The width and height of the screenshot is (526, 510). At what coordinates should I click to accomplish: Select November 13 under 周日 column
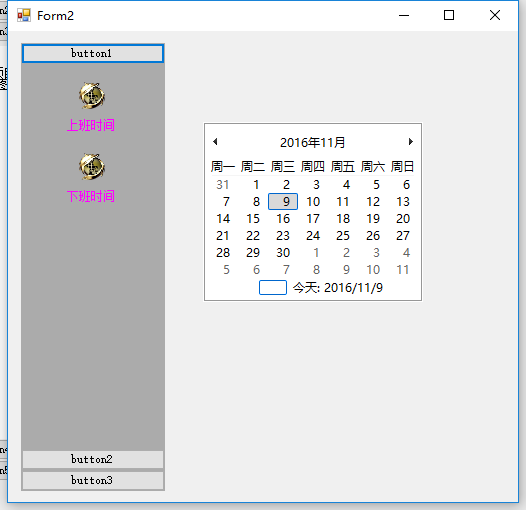(403, 202)
